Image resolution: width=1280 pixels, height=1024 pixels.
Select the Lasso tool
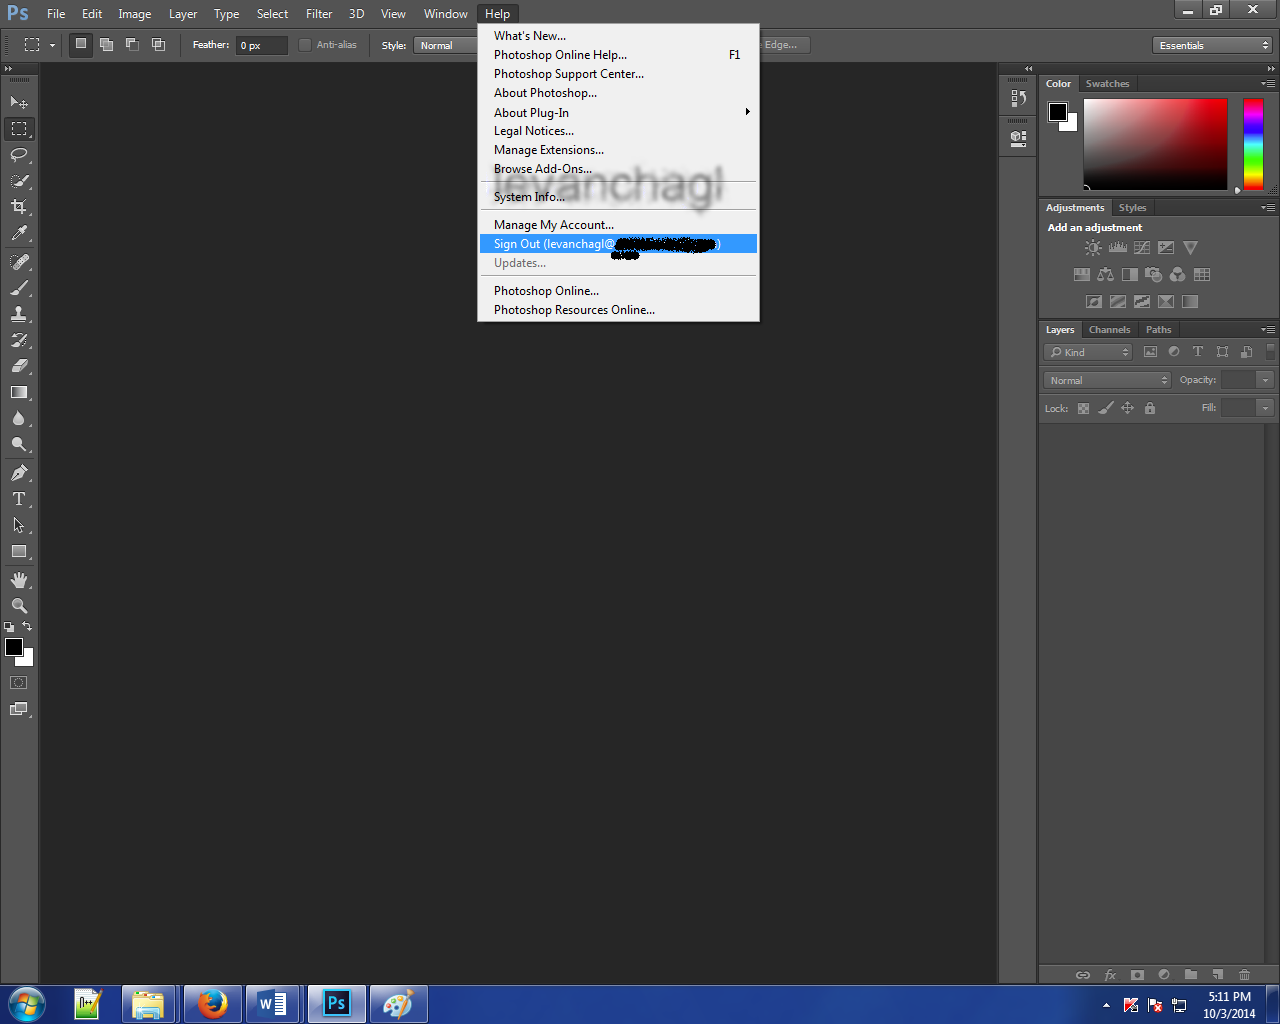point(19,155)
